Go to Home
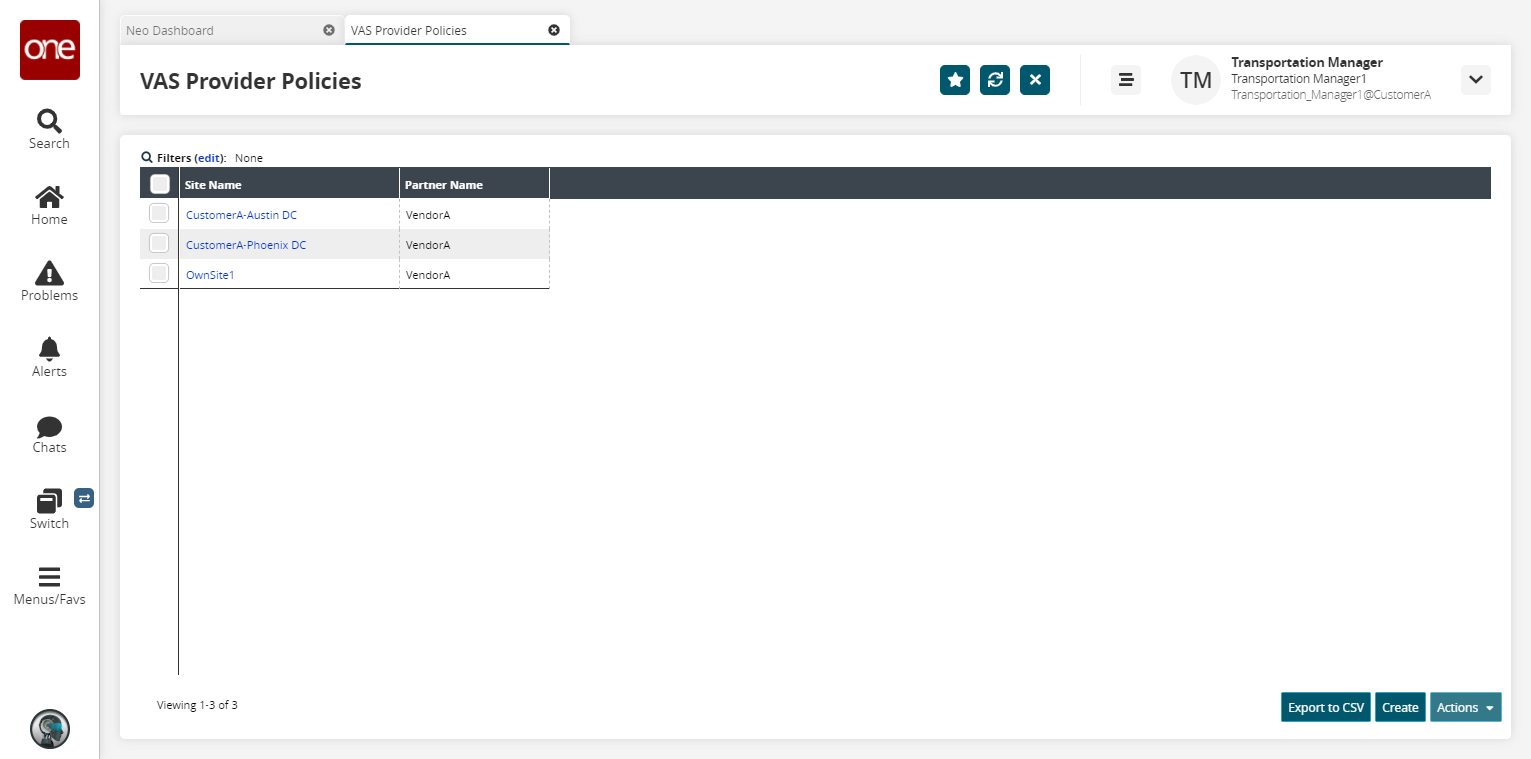The image size is (1531, 759). pos(49,206)
